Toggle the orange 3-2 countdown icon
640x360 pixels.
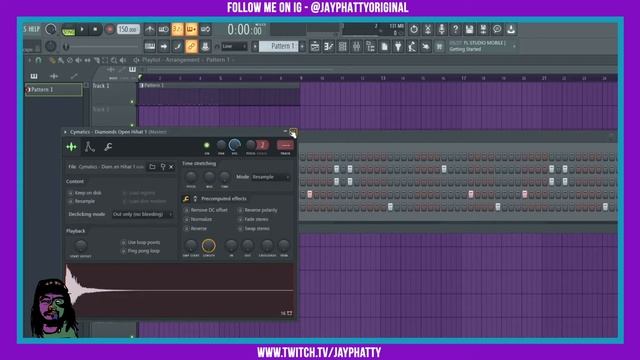(x=178, y=29)
